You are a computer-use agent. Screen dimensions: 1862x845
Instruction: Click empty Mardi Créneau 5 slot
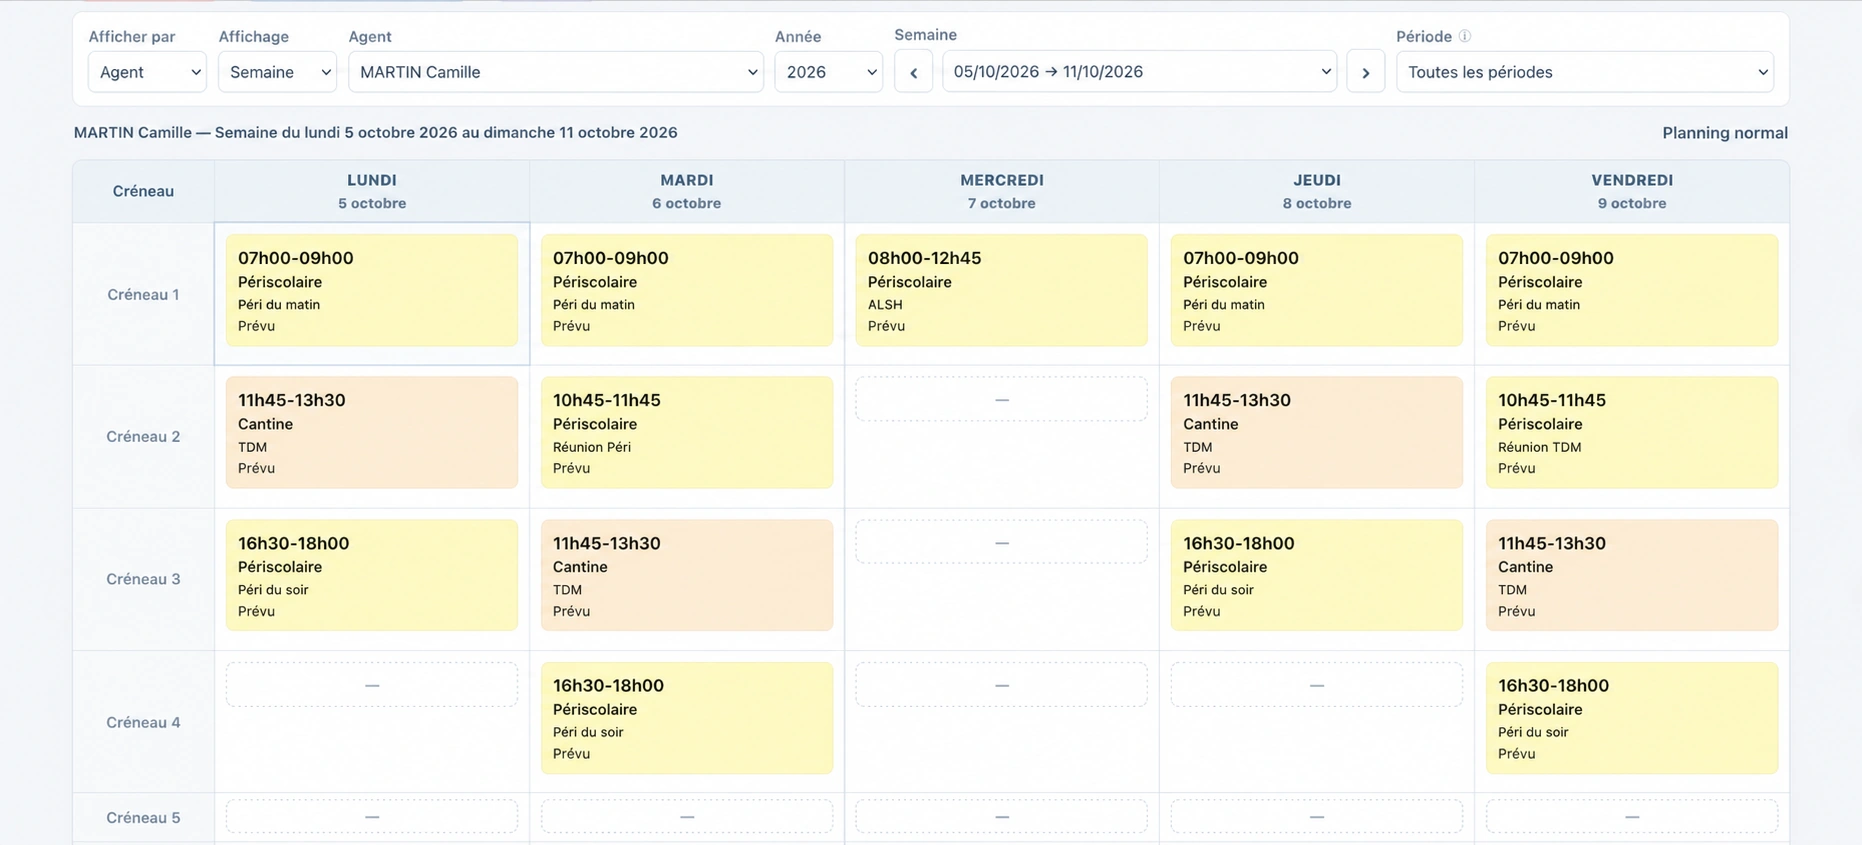point(687,817)
